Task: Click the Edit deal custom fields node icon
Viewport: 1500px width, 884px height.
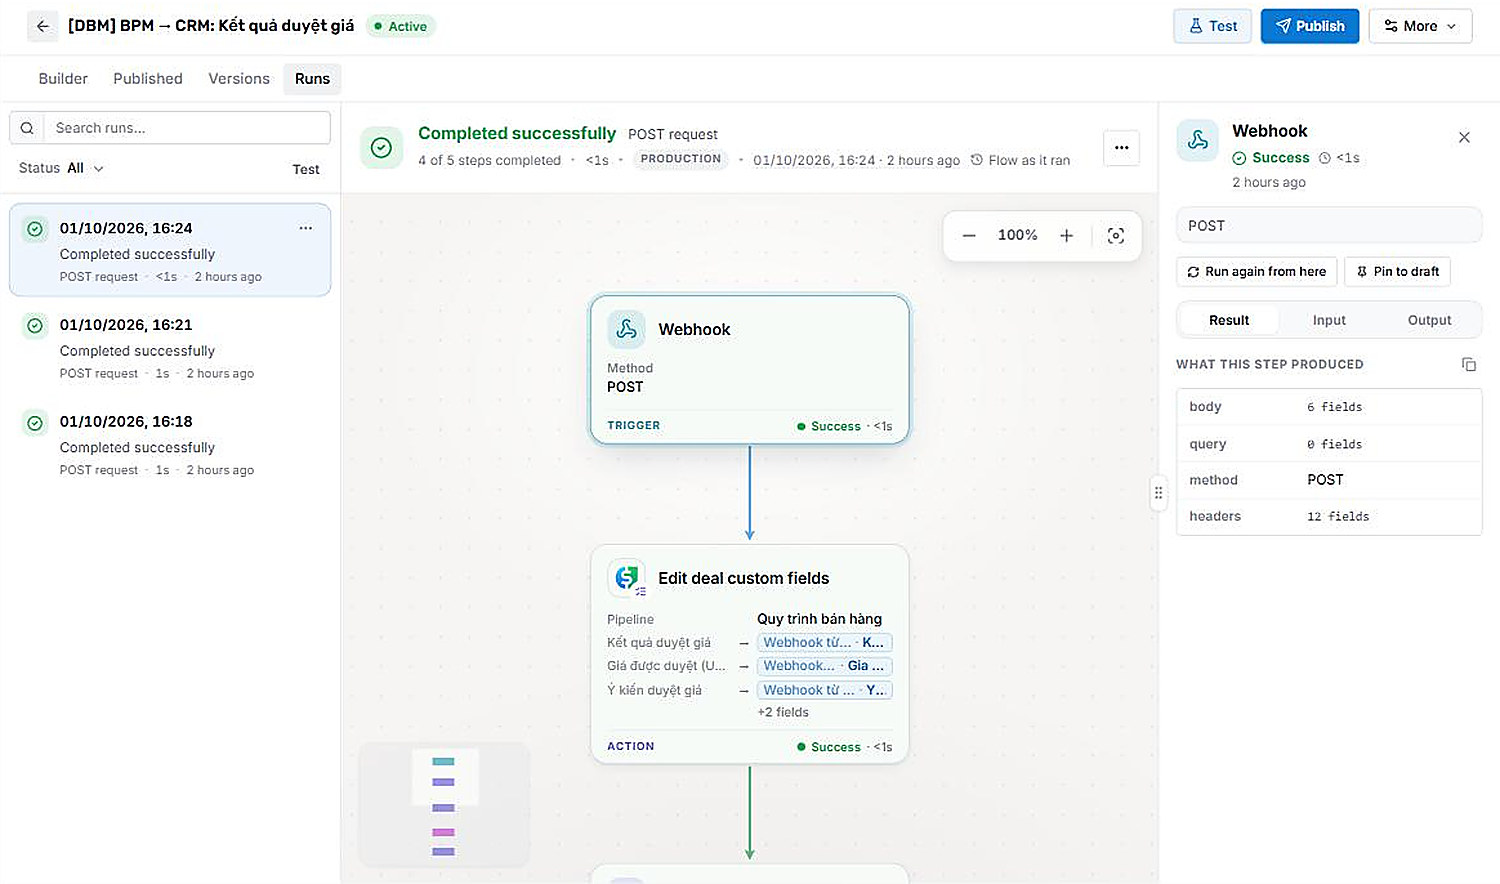Action: coord(627,578)
